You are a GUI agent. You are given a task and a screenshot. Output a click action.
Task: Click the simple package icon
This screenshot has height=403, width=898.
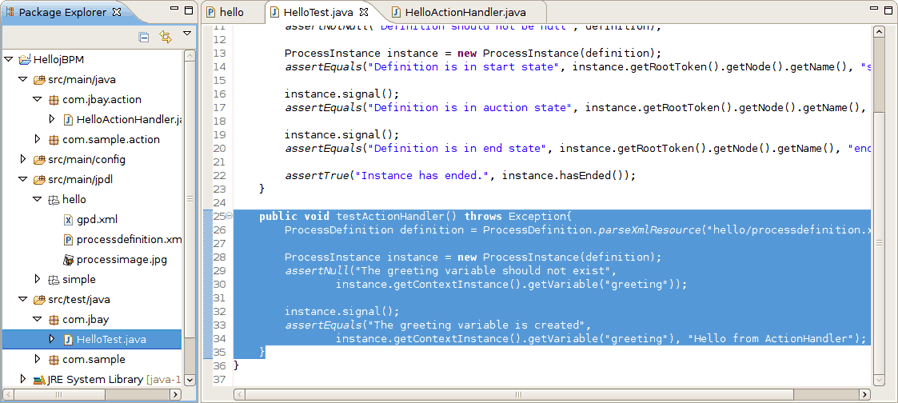point(54,280)
